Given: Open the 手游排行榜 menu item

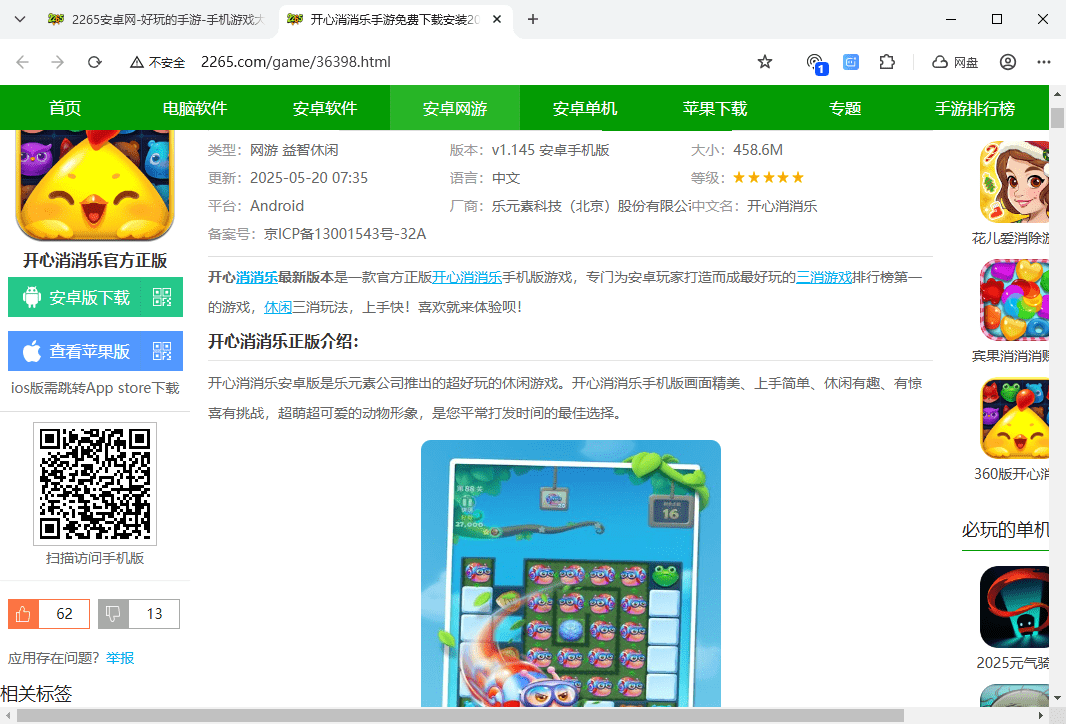Looking at the screenshot, I should click(x=975, y=107).
